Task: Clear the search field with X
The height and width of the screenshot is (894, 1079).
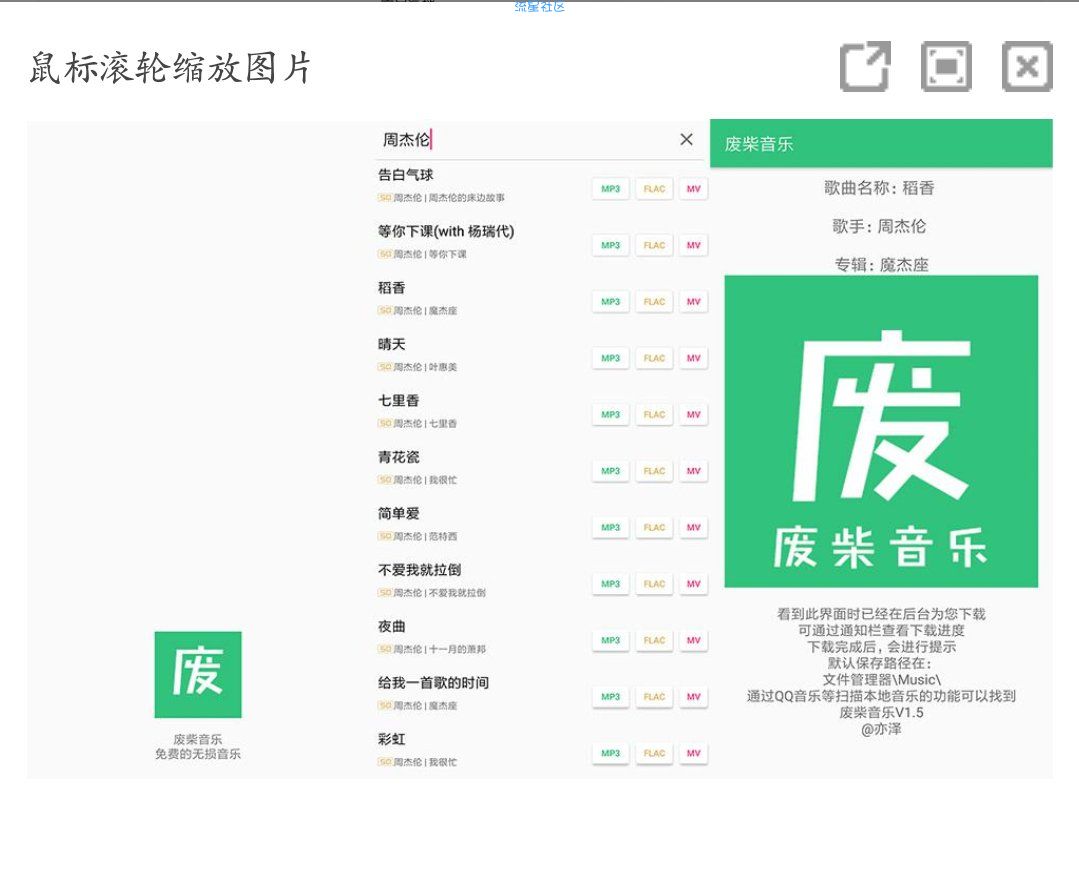Action: [686, 139]
